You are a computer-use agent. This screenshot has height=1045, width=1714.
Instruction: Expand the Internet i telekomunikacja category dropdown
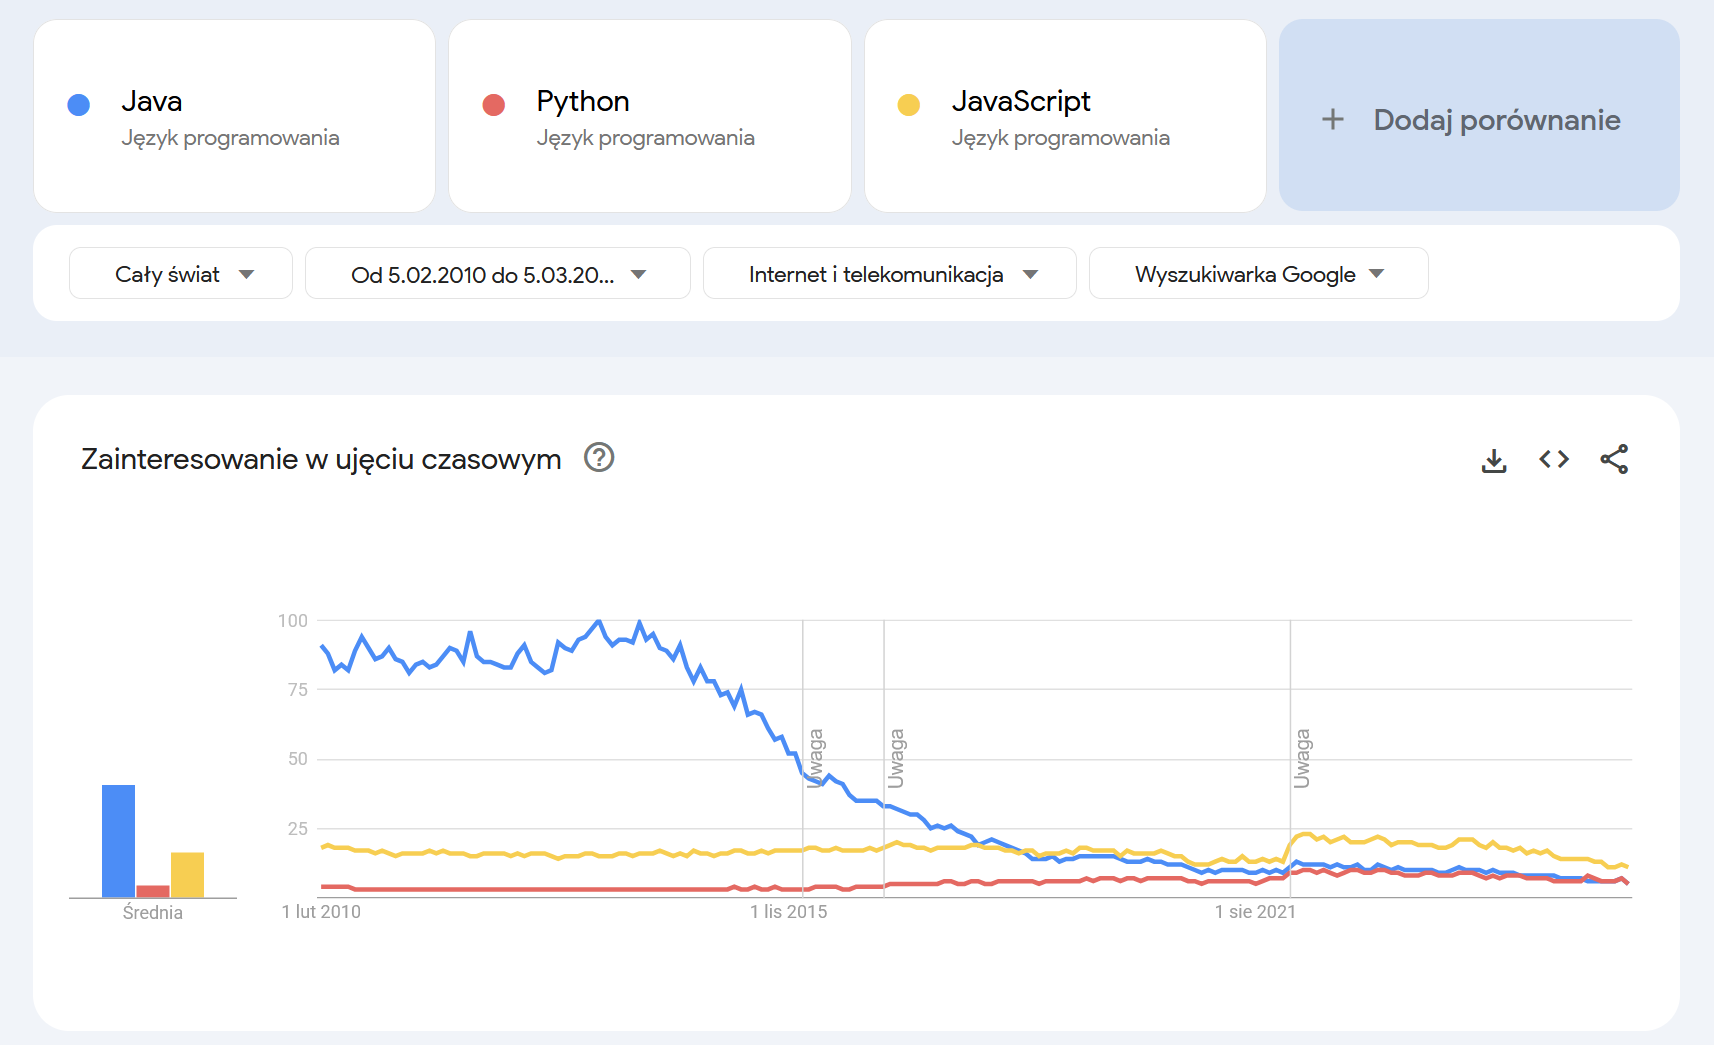coord(889,274)
